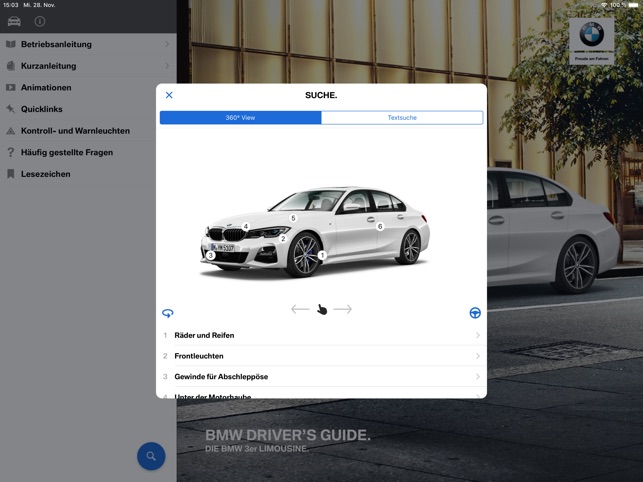Tap hotspot 3 on the front bumper

pyautogui.click(x=210, y=256)
